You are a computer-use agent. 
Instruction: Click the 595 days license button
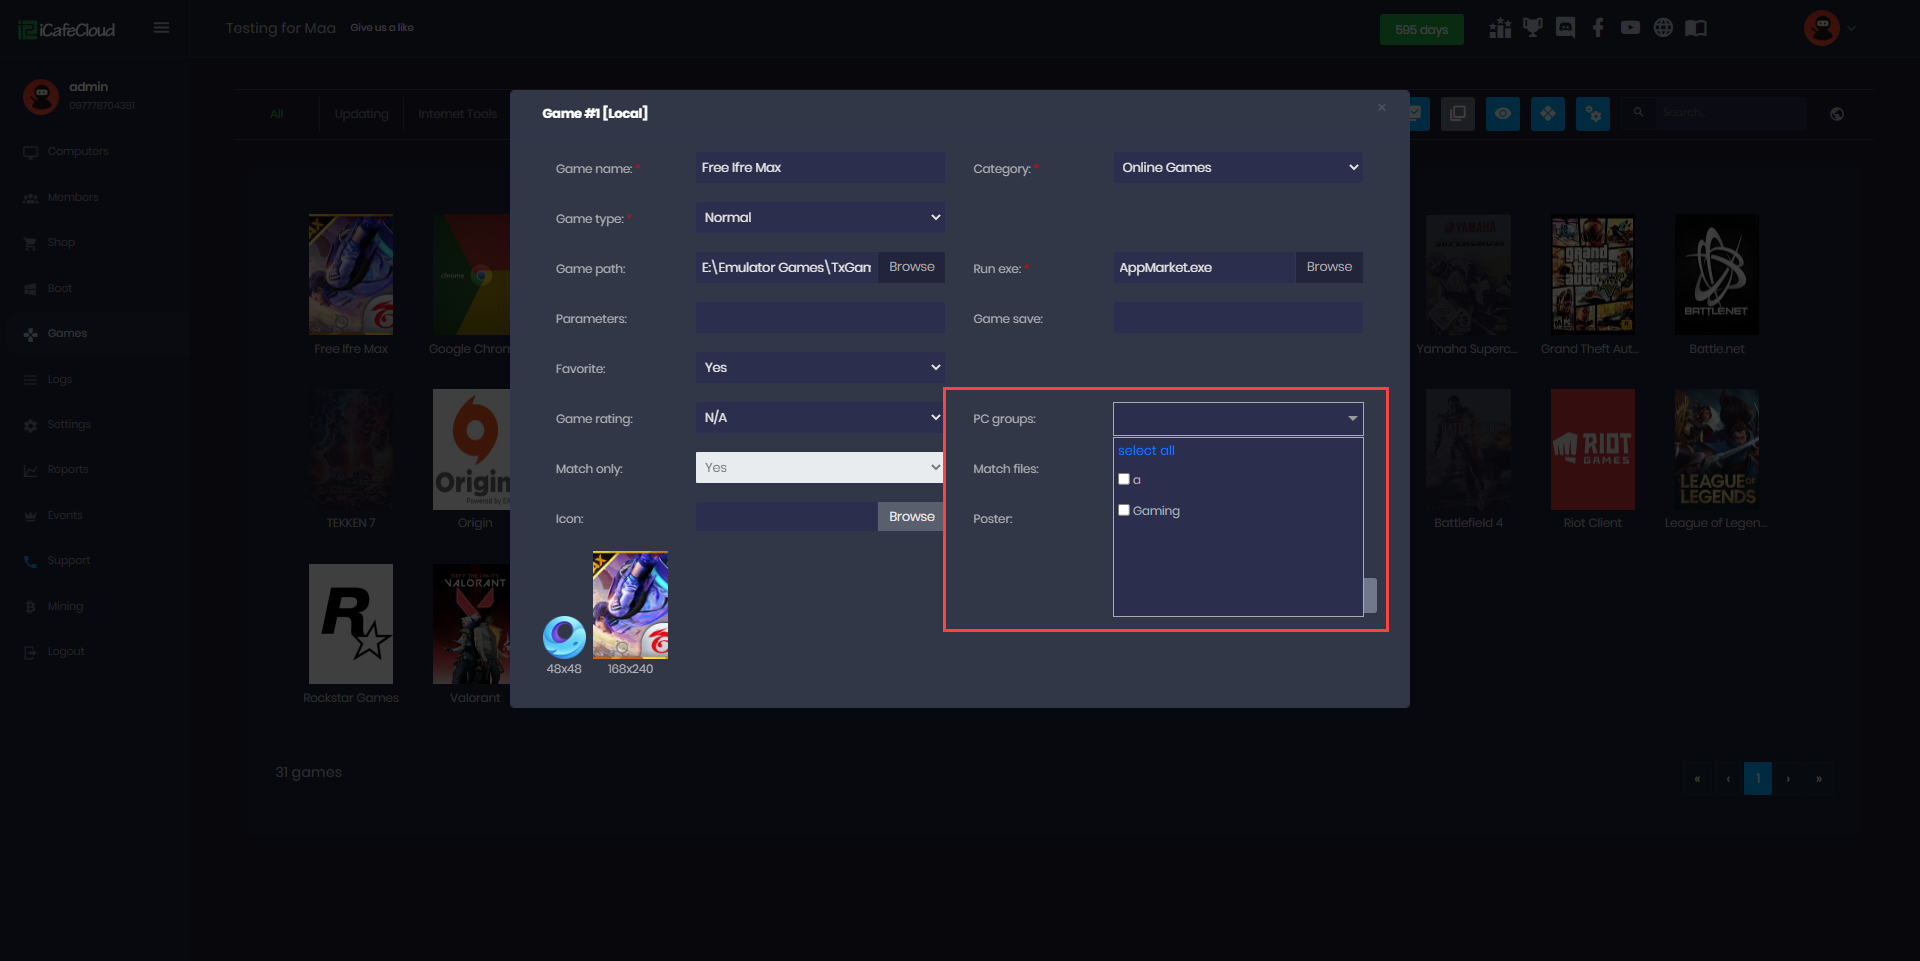(x=1421, y=29)
